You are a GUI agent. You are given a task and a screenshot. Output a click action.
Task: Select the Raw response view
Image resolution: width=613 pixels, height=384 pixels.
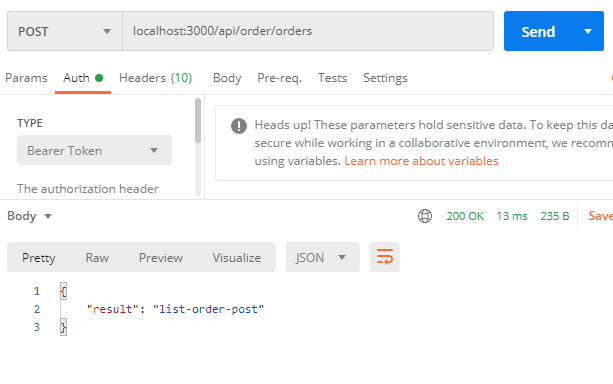97,258
